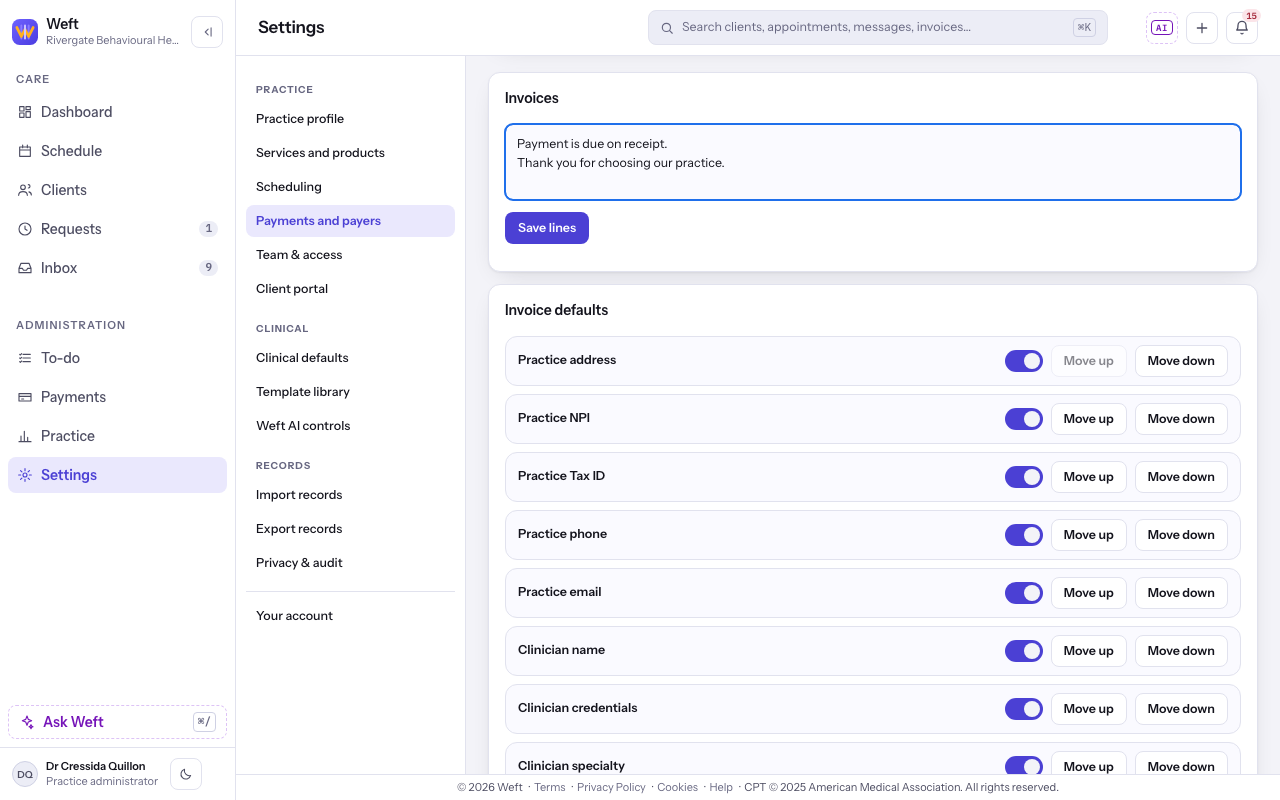
Task: Toggle the Practice email switch
Action: [1024, 593]
